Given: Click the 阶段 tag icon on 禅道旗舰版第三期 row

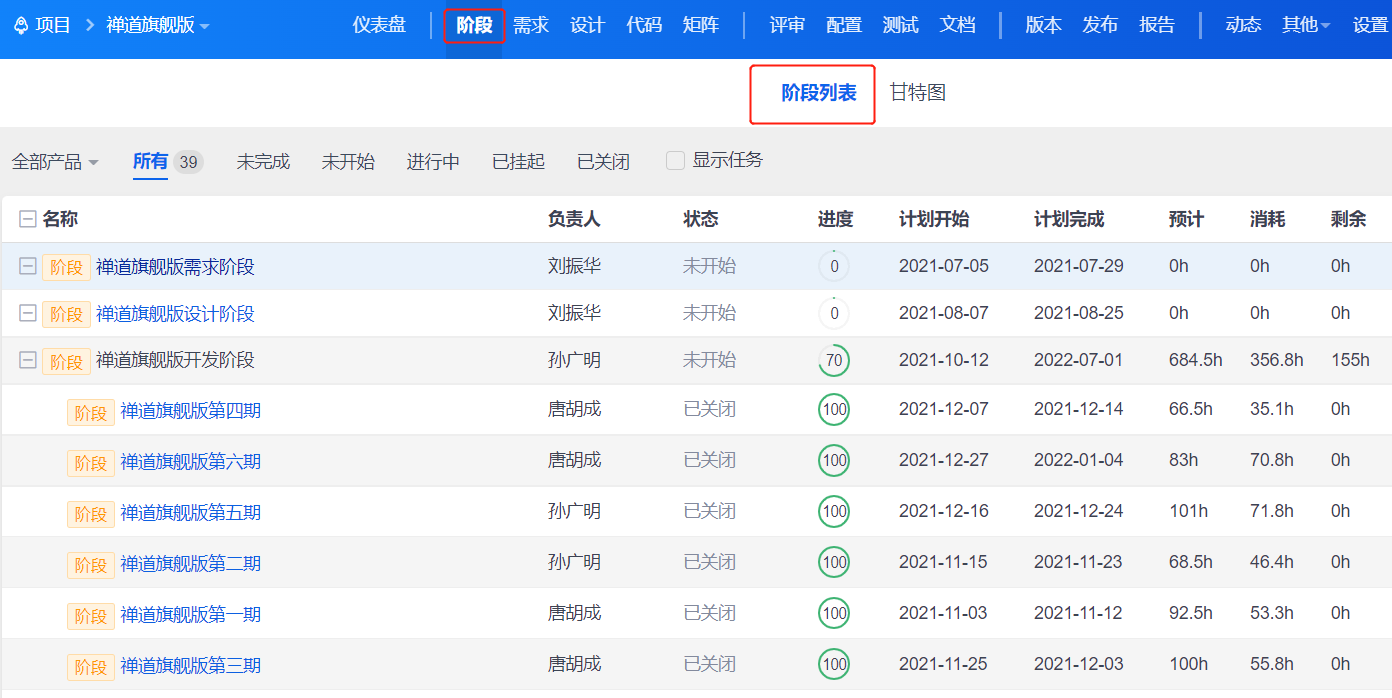Looking at the screenshot, I should click(x=91, y=667).
